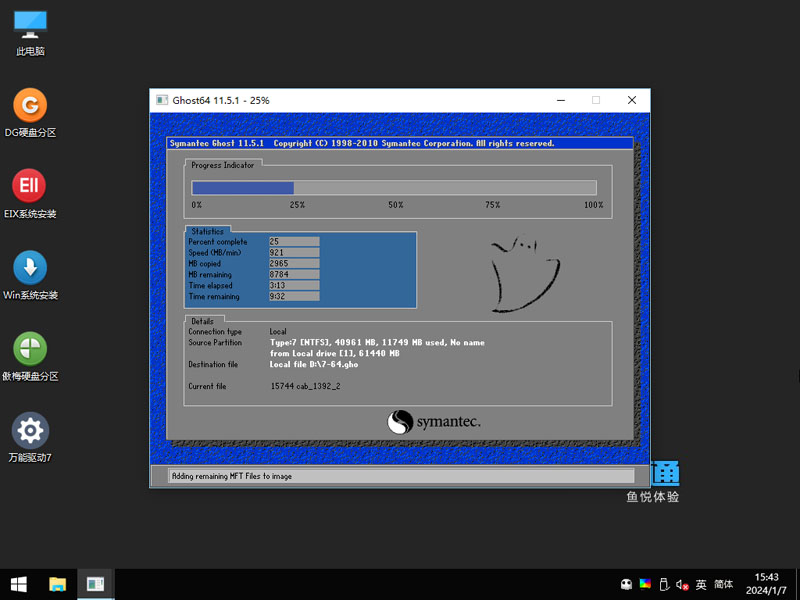Click the disabled maximize button of Ghost64

596,100
